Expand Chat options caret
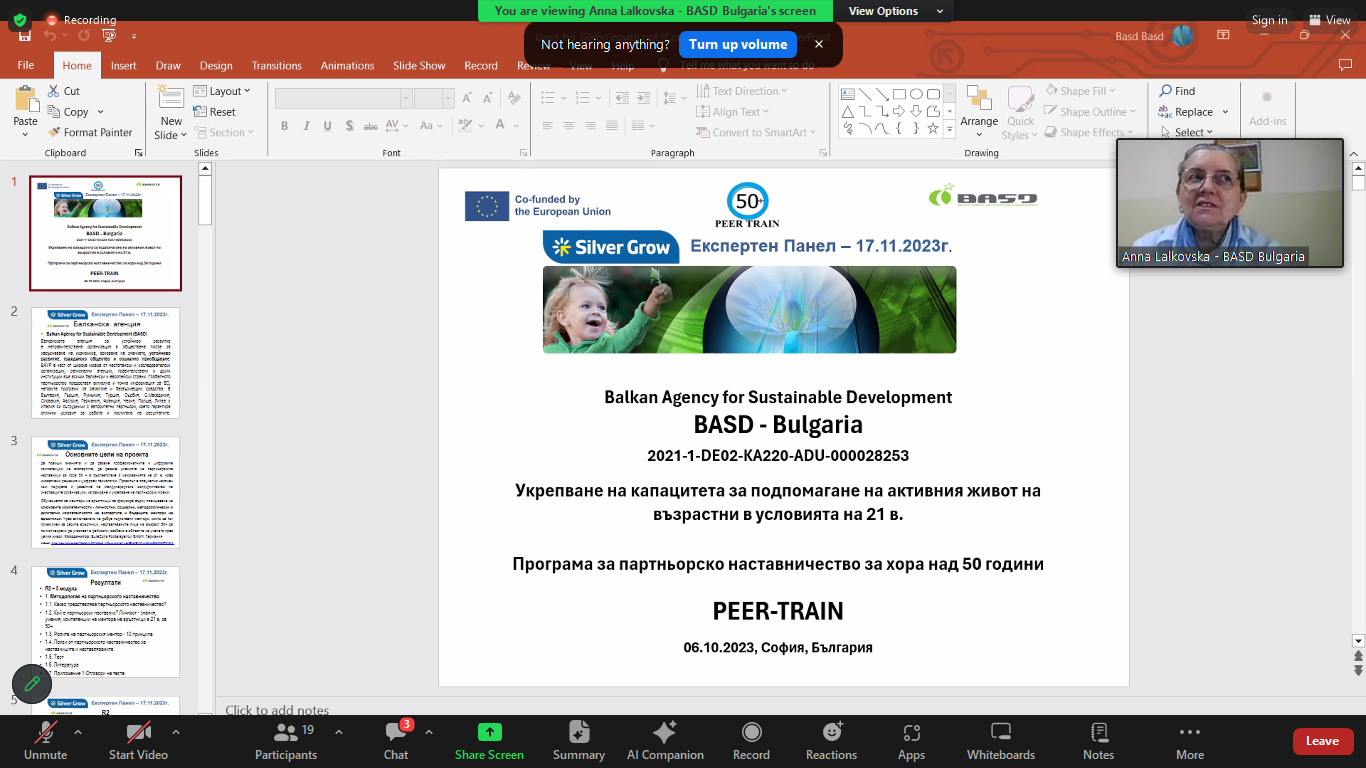 tap(430, 732)
